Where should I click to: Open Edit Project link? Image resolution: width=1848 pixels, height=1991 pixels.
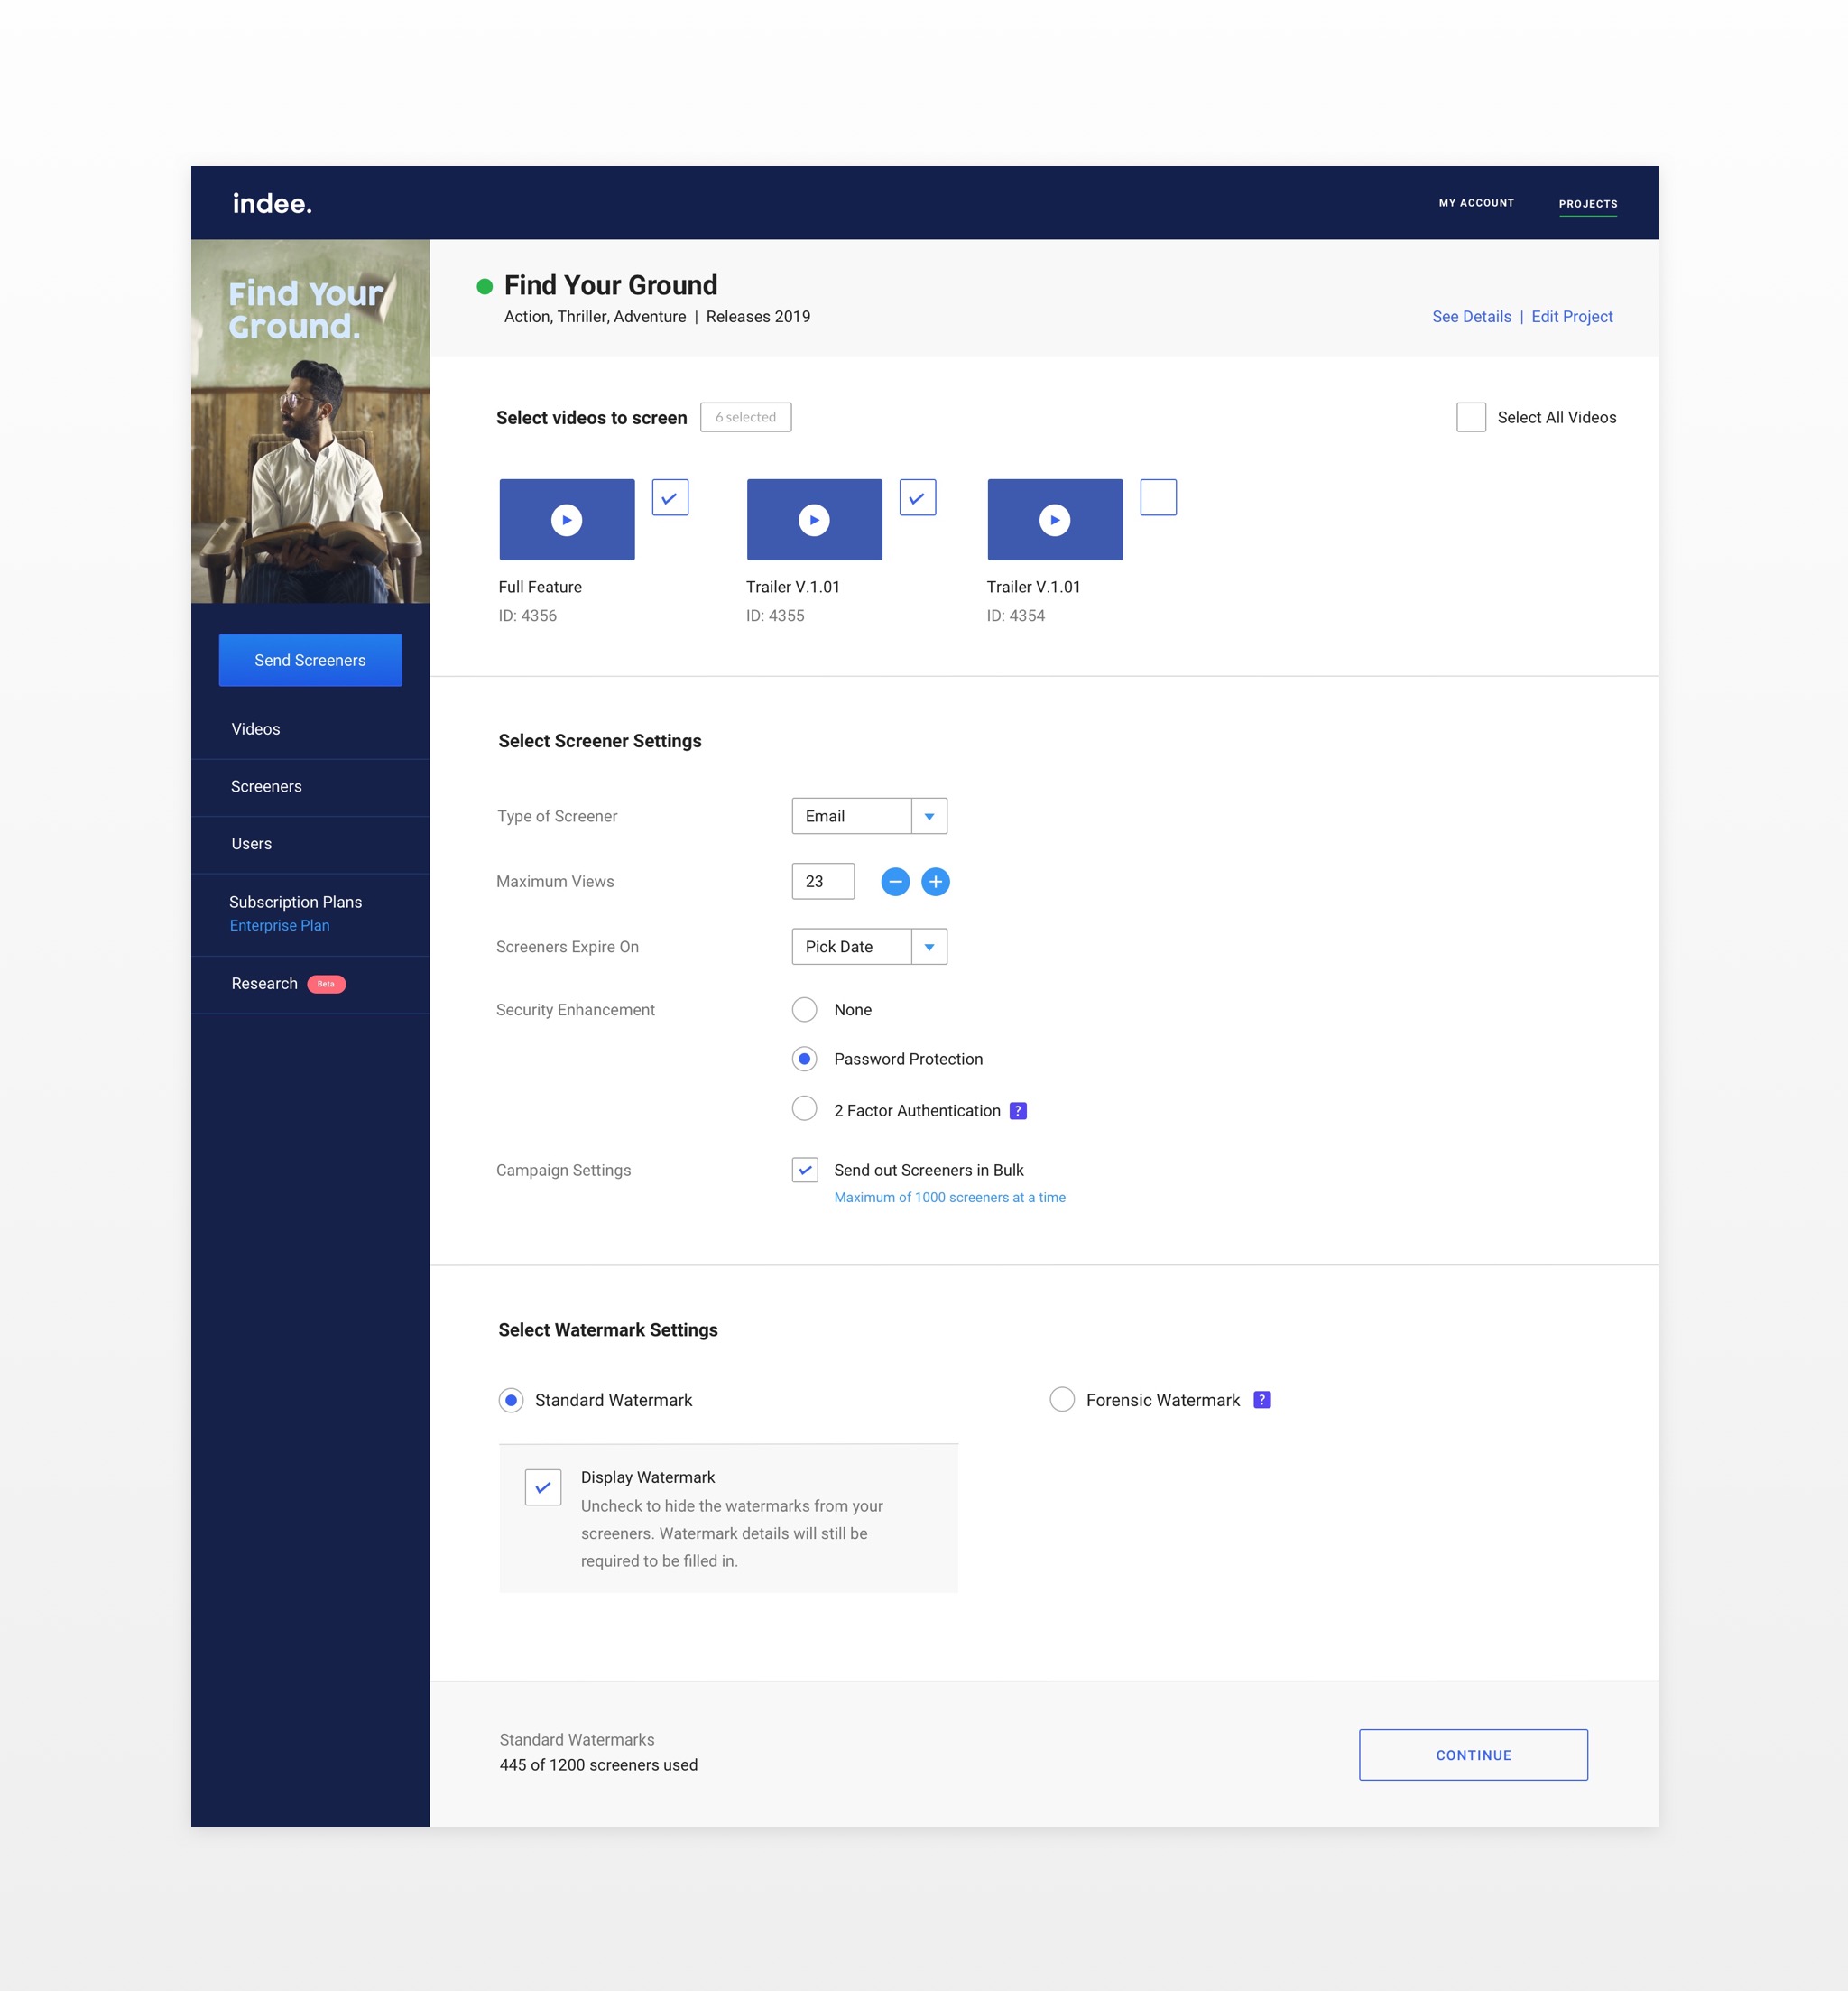pos(1572,317)
